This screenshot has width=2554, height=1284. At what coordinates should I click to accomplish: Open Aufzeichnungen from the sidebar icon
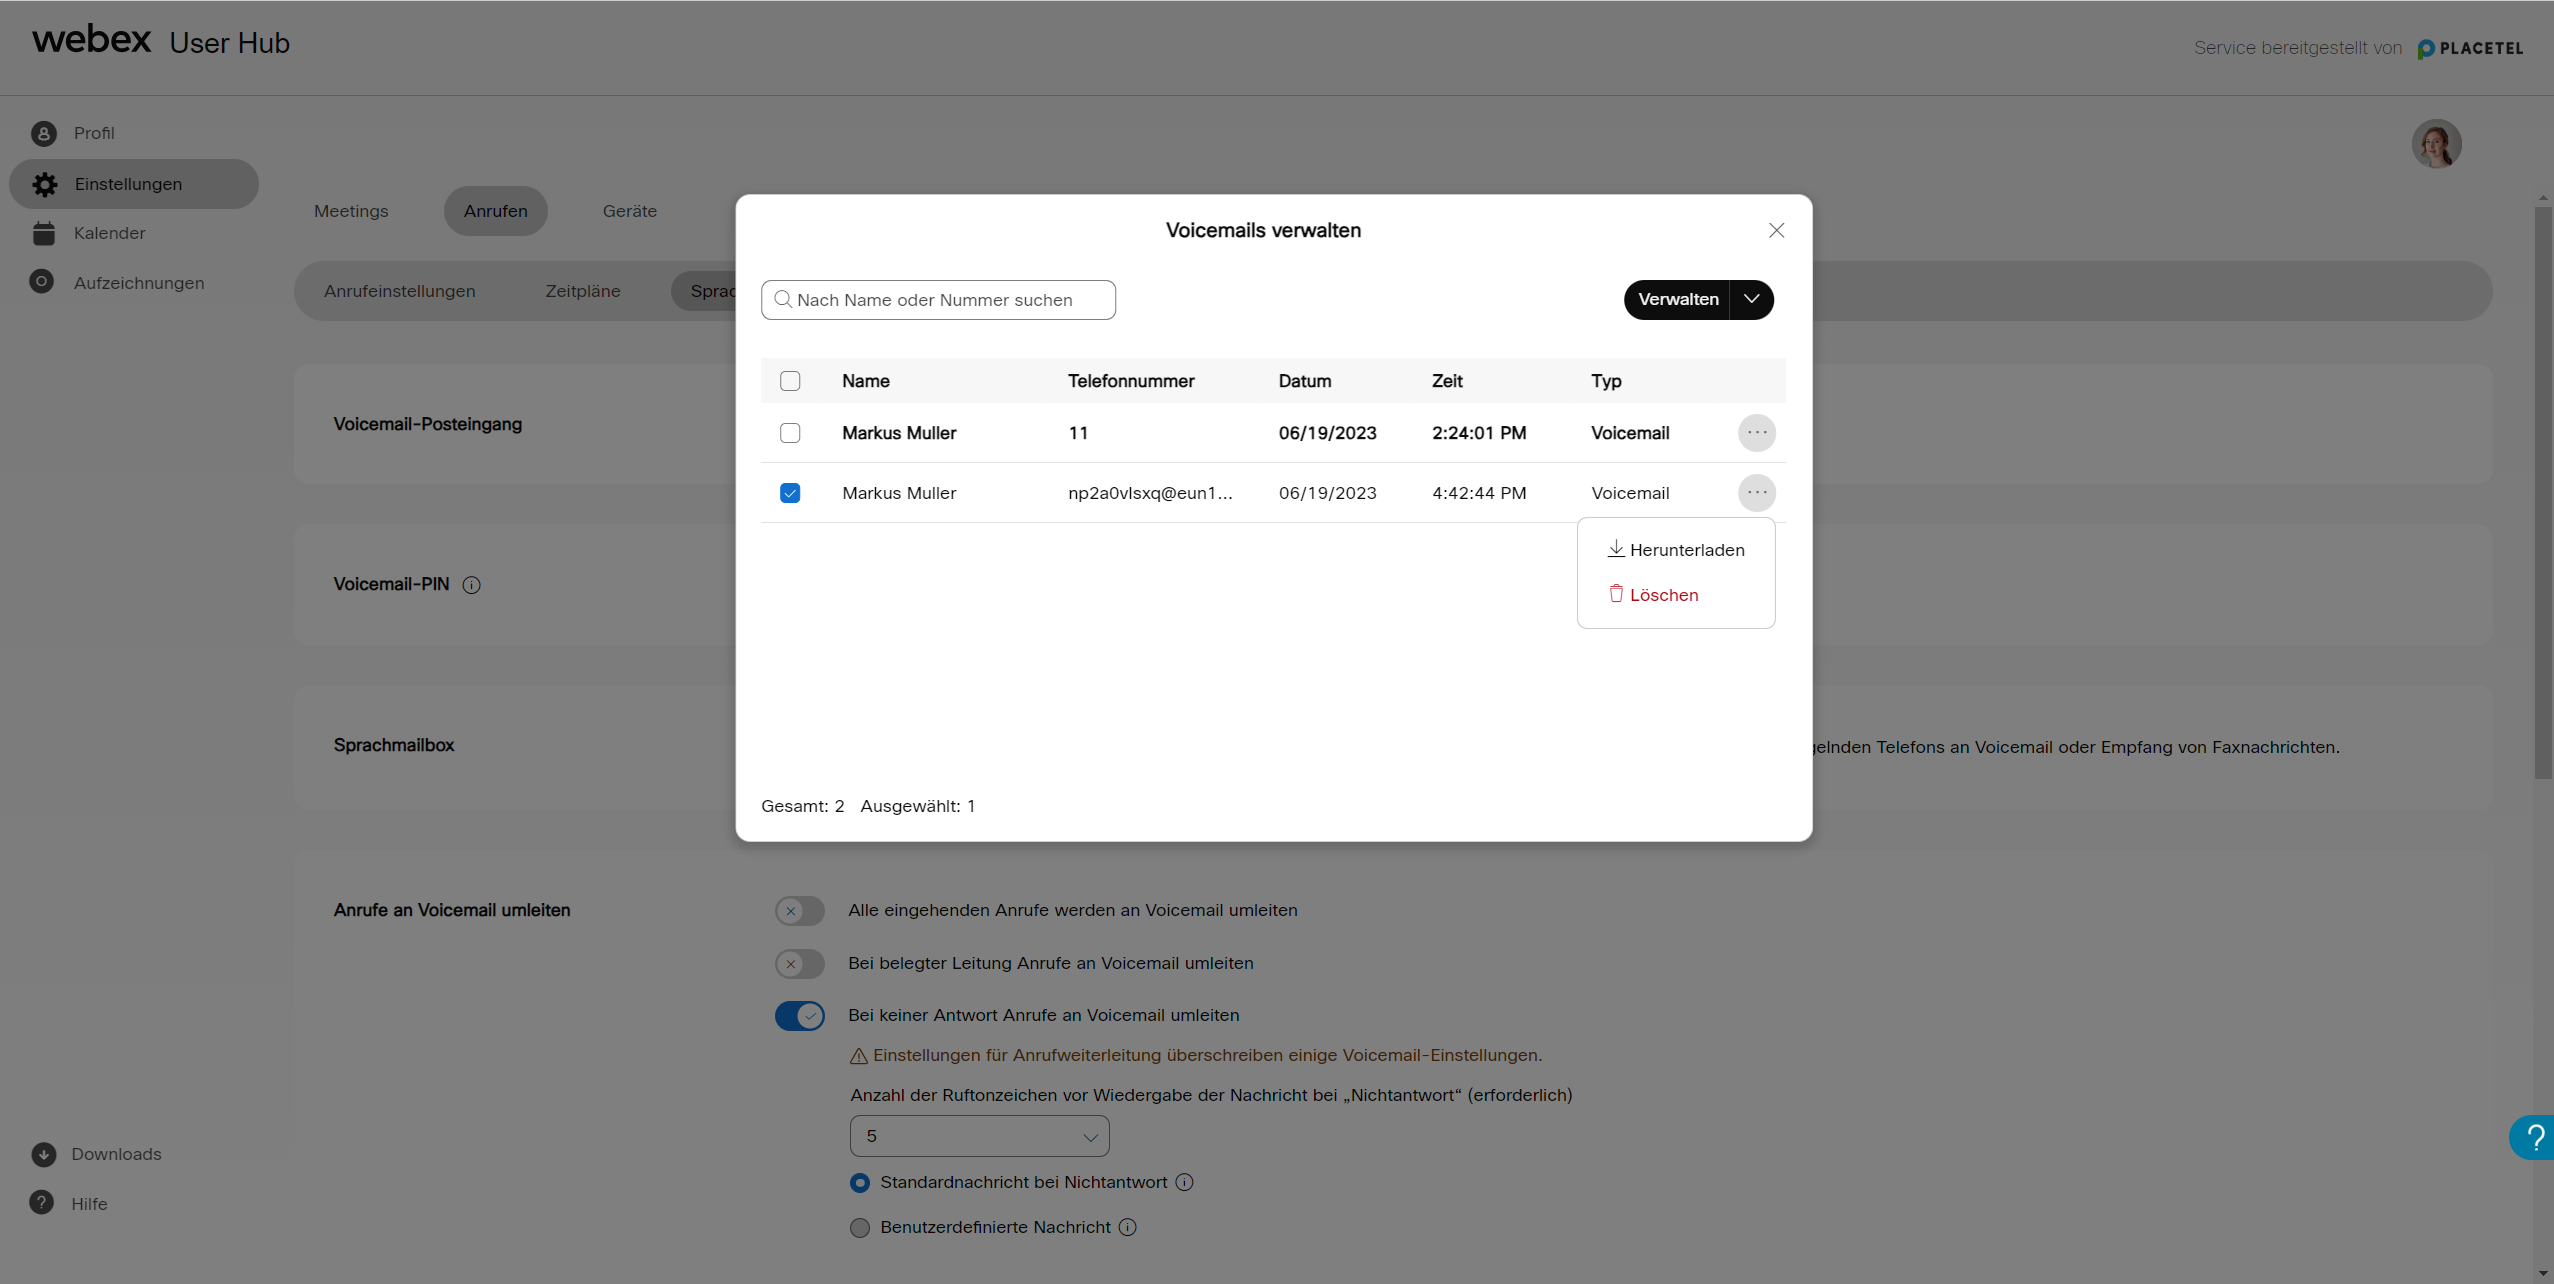42,282
